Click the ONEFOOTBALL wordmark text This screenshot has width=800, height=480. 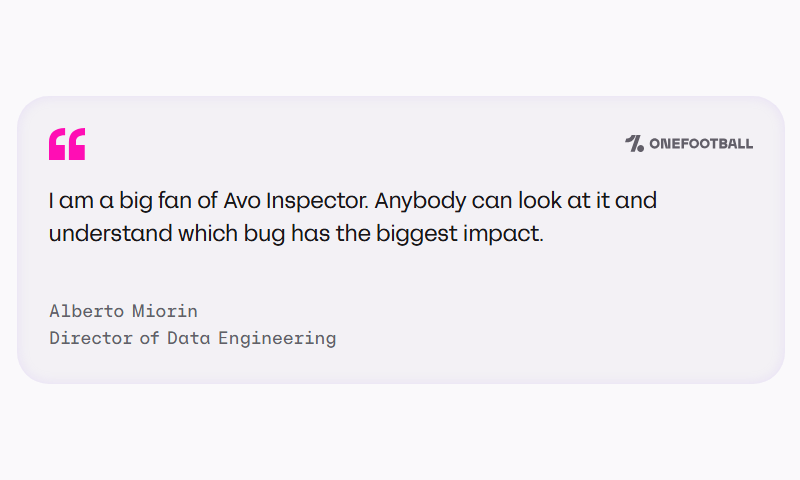[701, 144]
